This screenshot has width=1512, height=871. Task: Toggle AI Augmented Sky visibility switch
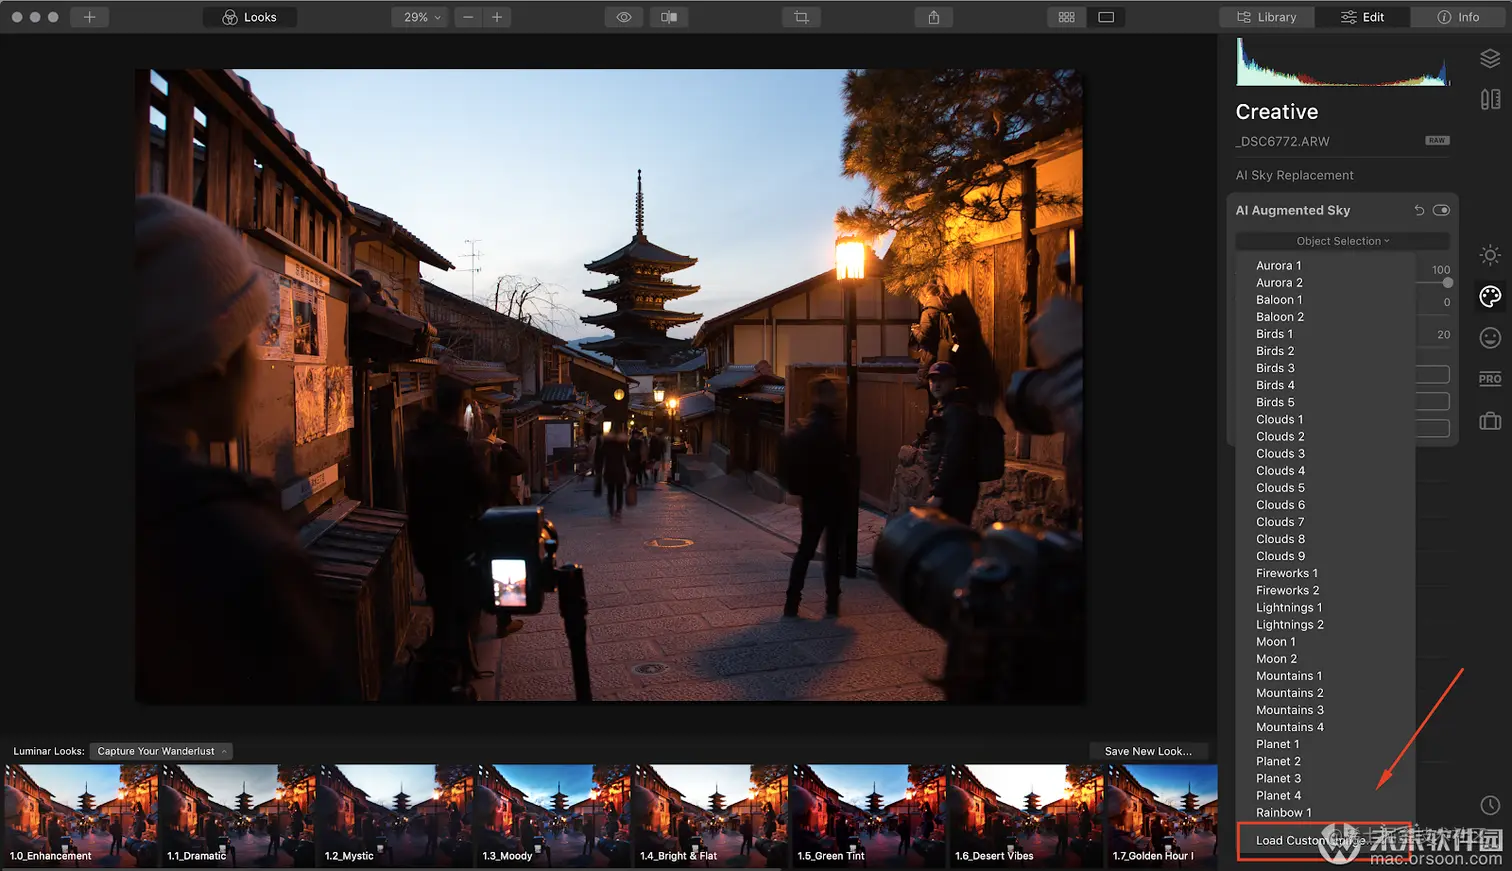pyautogui.click(x=1441, y=210)
